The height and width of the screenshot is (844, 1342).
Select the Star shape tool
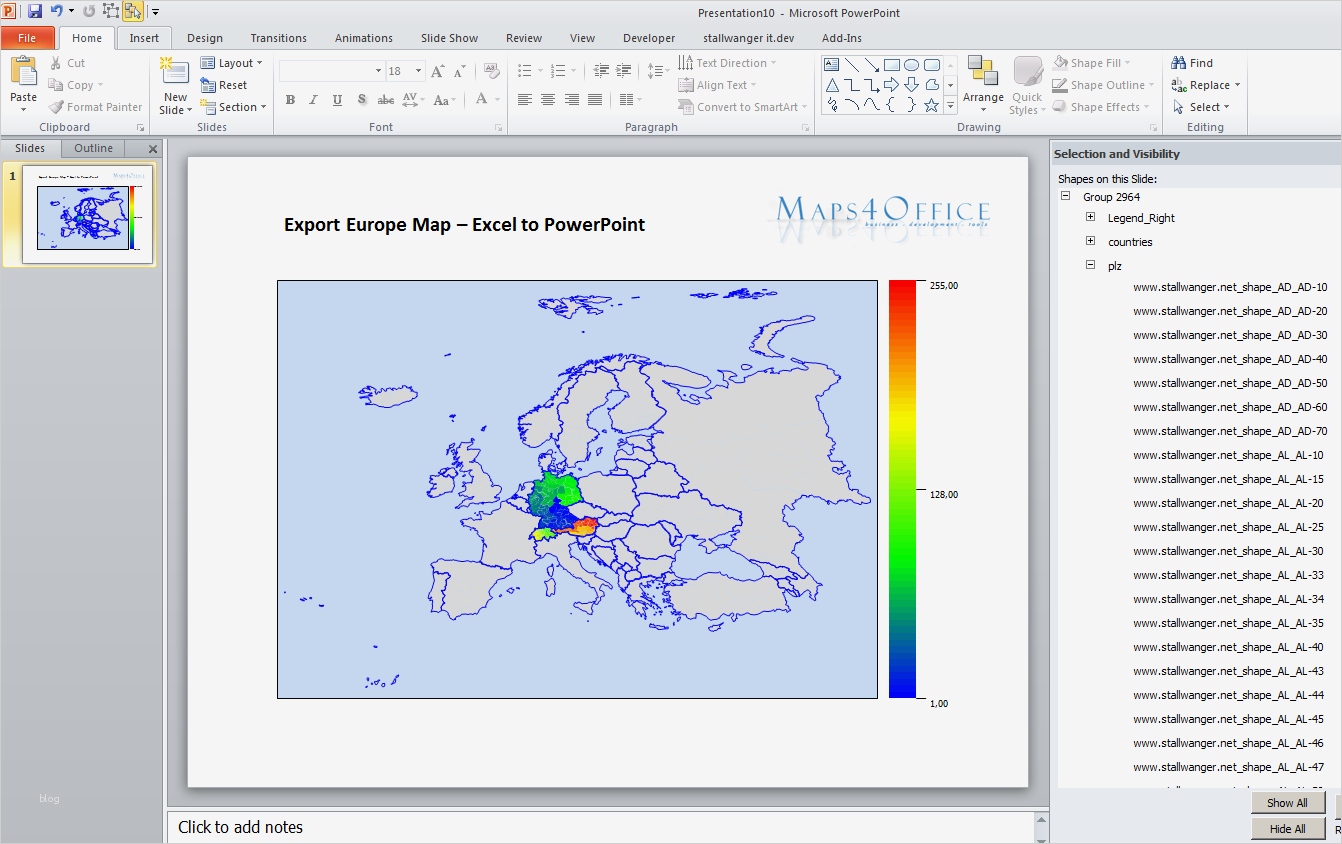[x=931, y=103]
